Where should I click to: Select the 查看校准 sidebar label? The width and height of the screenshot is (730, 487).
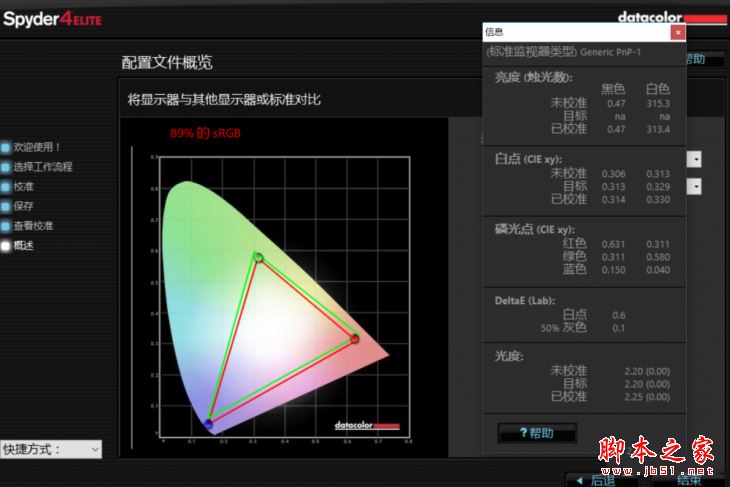pyautogui.click(x=33, y=226)
